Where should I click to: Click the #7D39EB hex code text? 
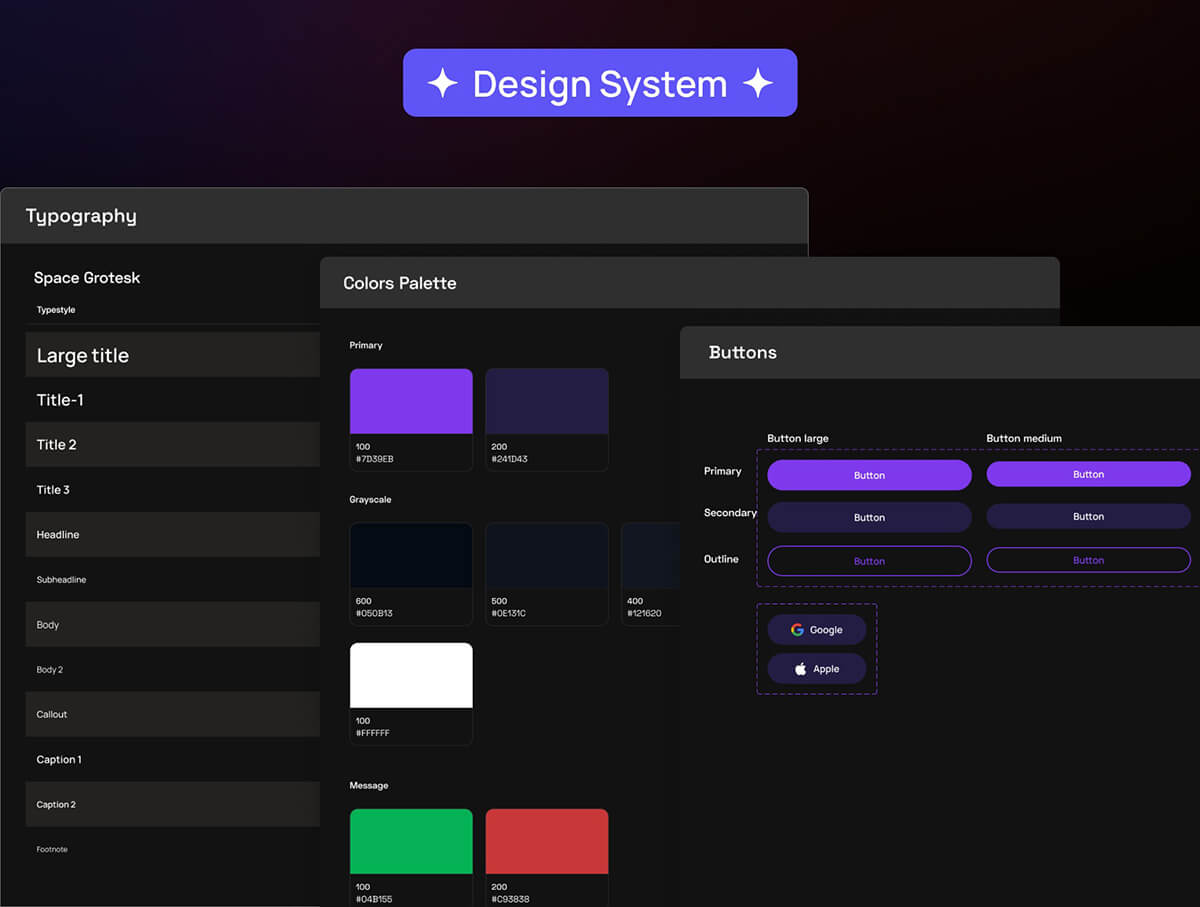[x=374, y=459]
